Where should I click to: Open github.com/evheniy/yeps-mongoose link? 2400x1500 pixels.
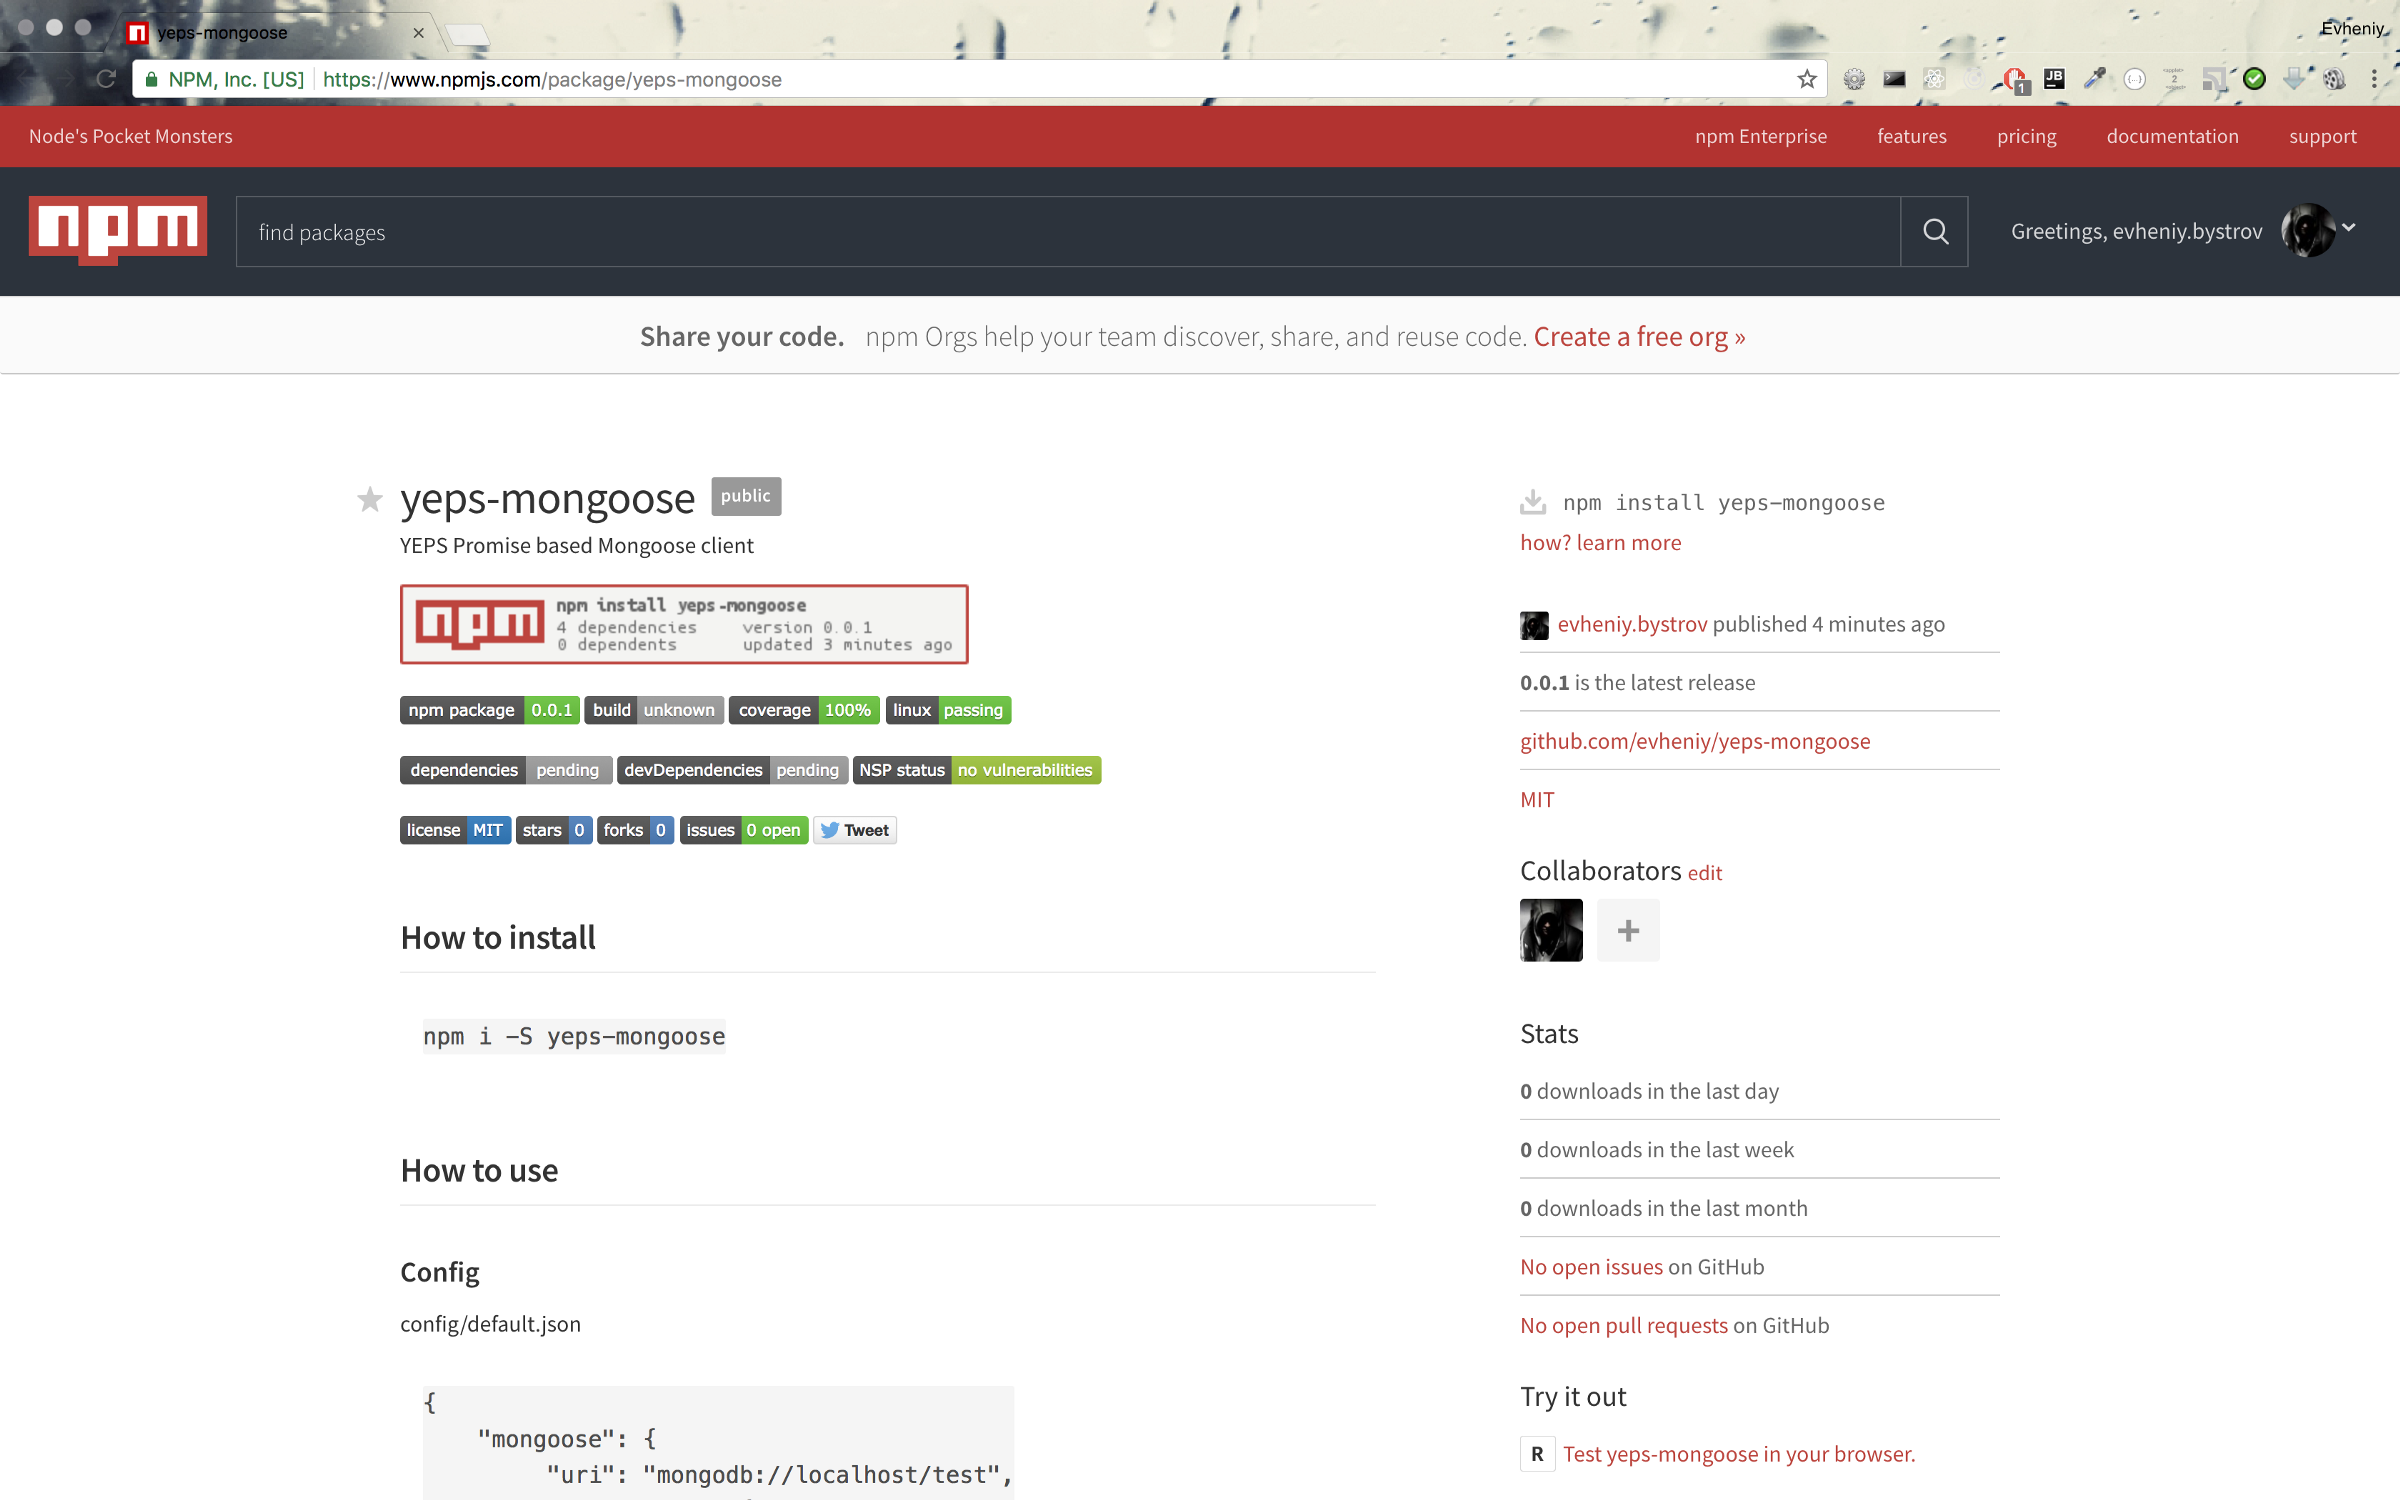point(1695,741)
